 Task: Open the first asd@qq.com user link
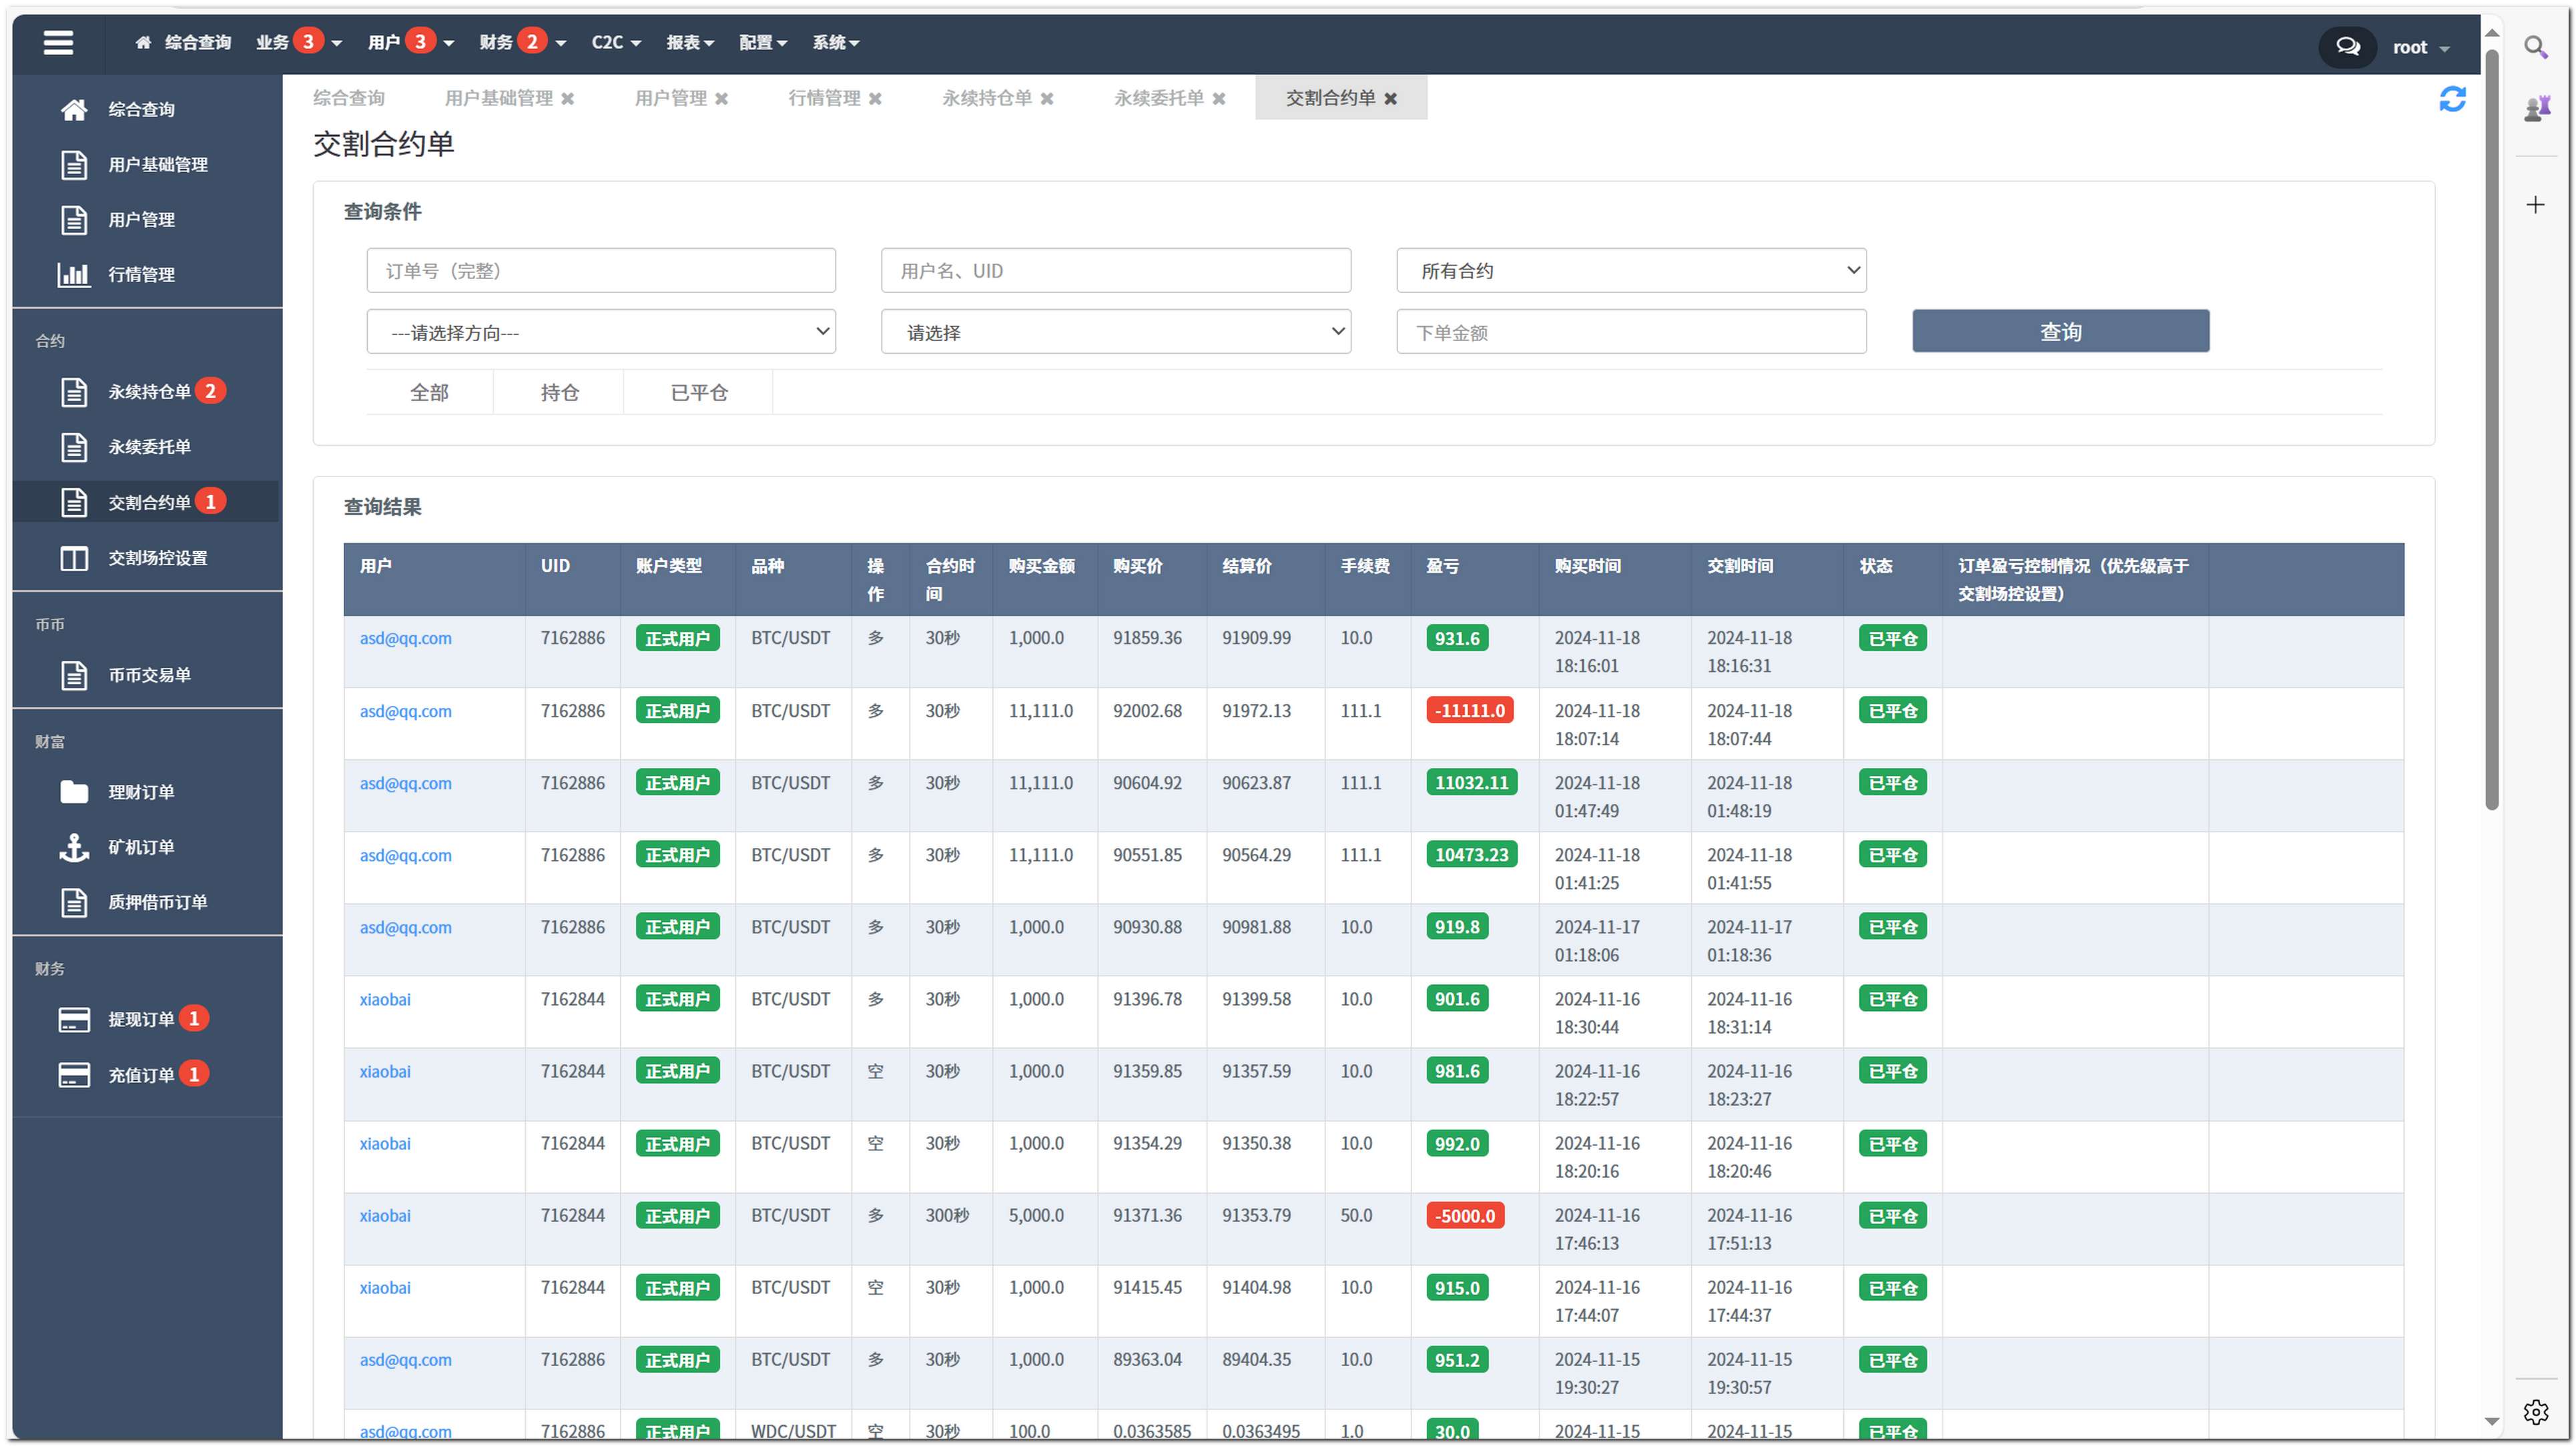[x=405, y=638]
